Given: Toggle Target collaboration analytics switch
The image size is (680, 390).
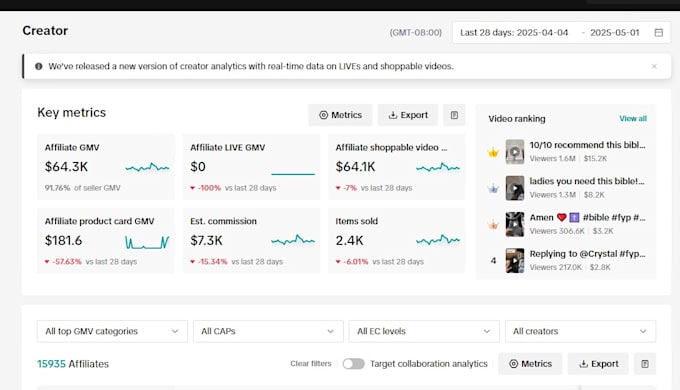Looking at the screenshot, I should coord(353,364).
